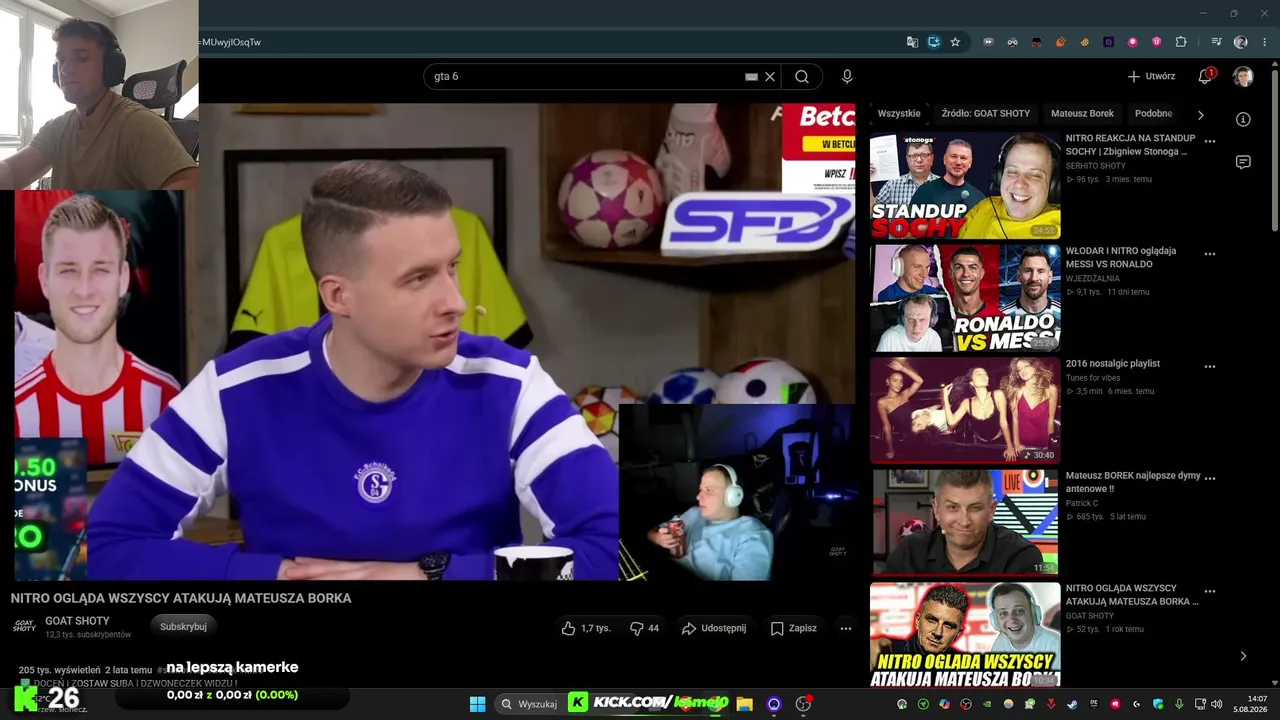The width and height of the screenshot is (1280, 720).
Task: Open the 2016 nostalgic playlist thumbnail
Action: click(965, 410)
